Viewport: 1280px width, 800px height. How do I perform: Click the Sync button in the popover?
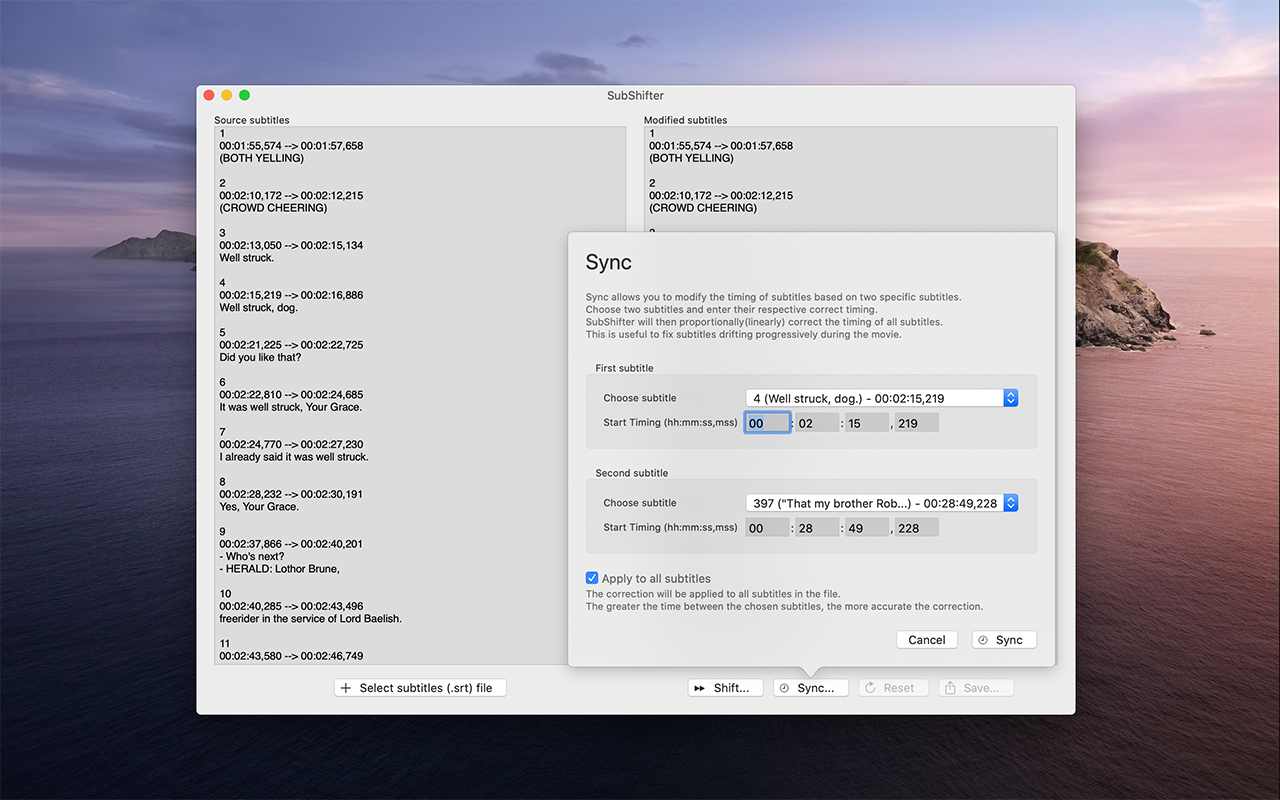1004,640
